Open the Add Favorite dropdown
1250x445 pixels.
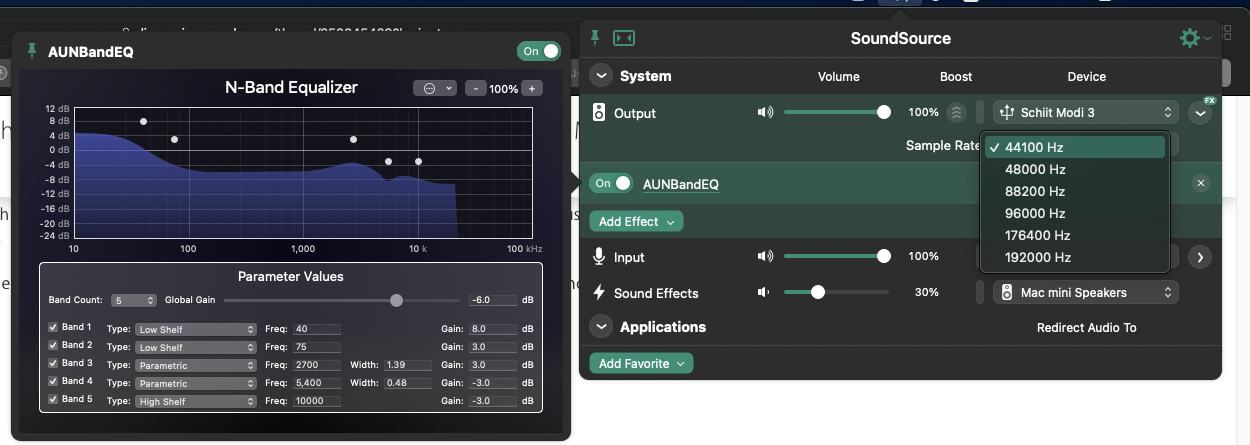click(x=641, y=364)
